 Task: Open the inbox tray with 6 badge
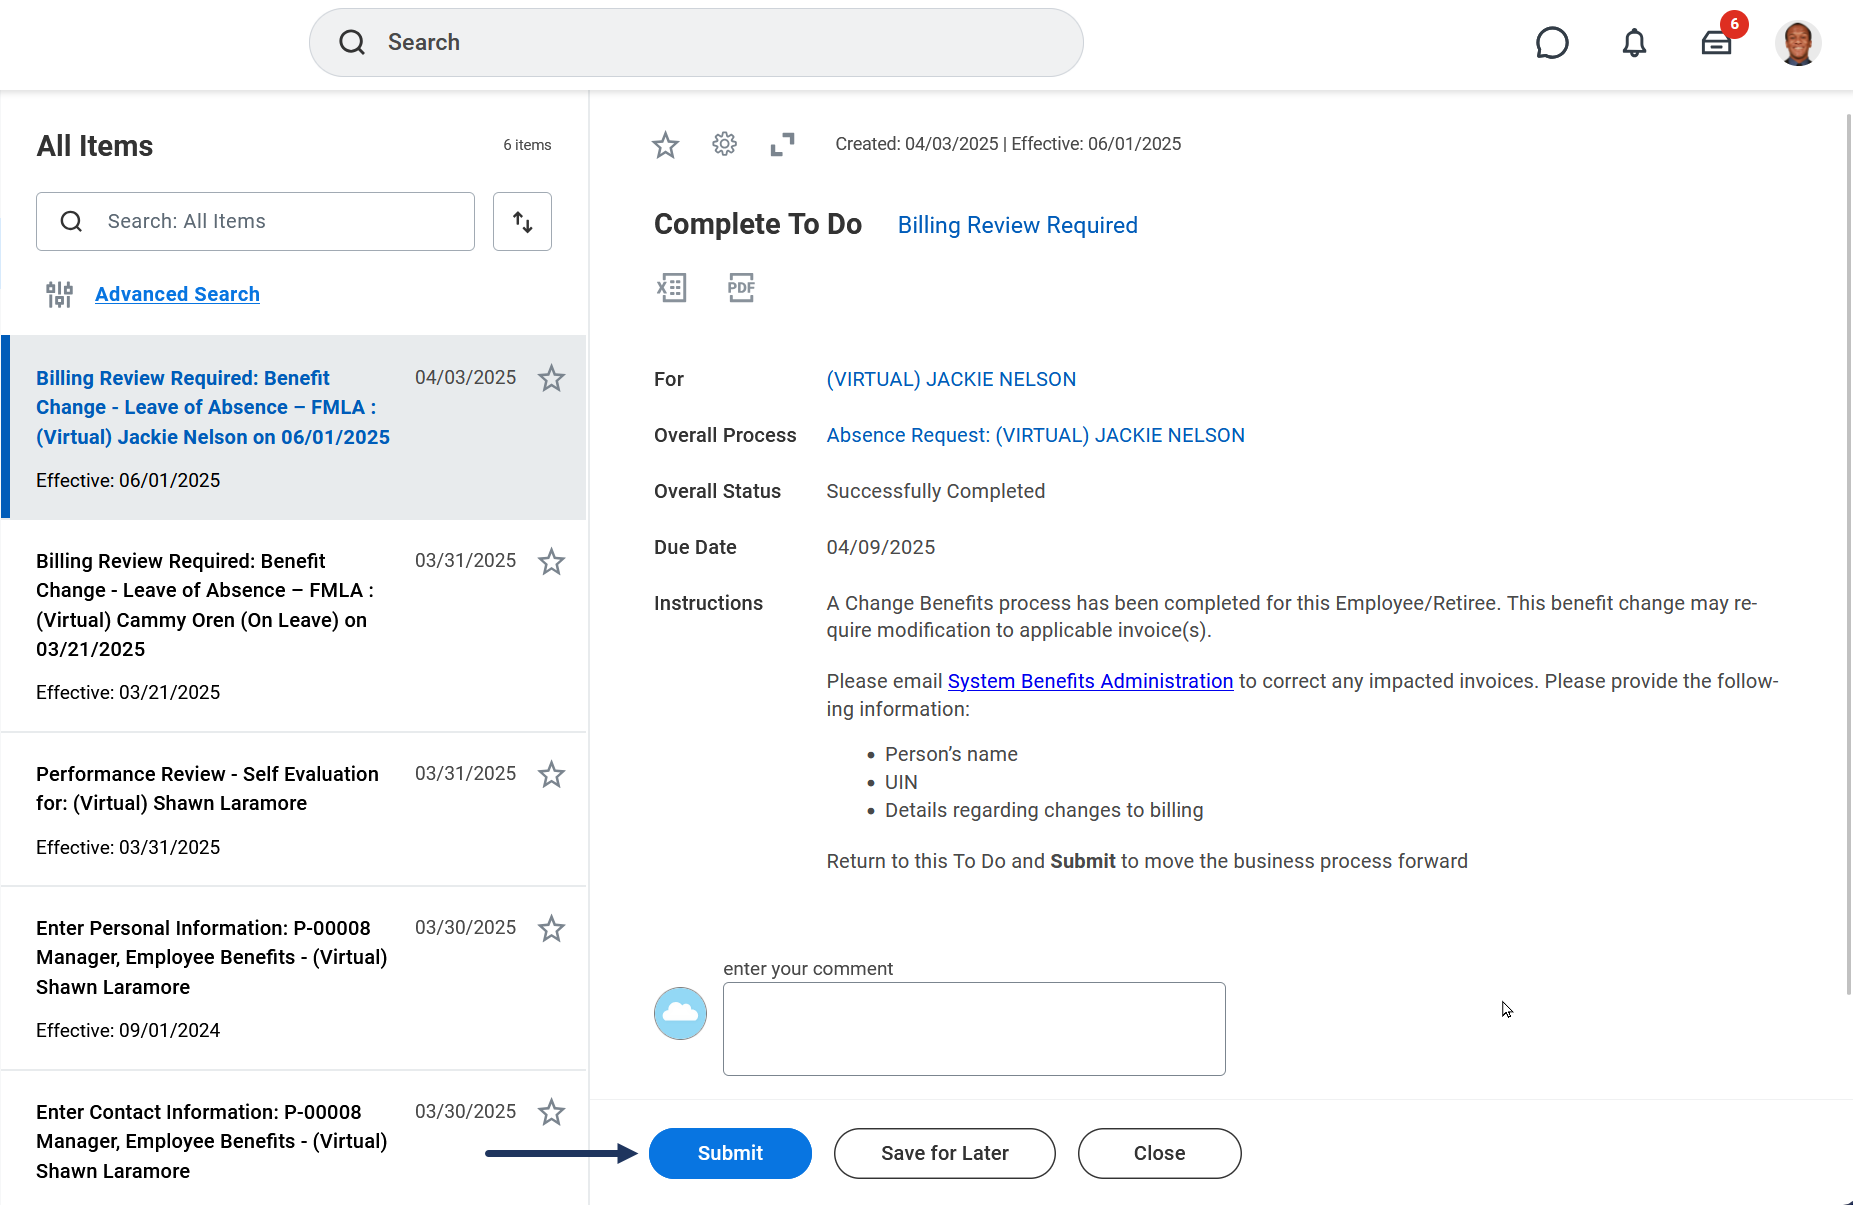pos(1717,43)
